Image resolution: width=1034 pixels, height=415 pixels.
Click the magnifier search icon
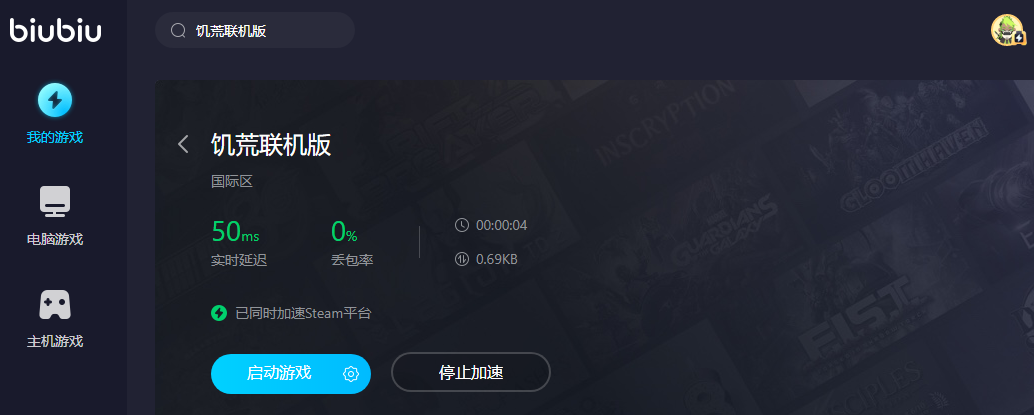point(178,30)
